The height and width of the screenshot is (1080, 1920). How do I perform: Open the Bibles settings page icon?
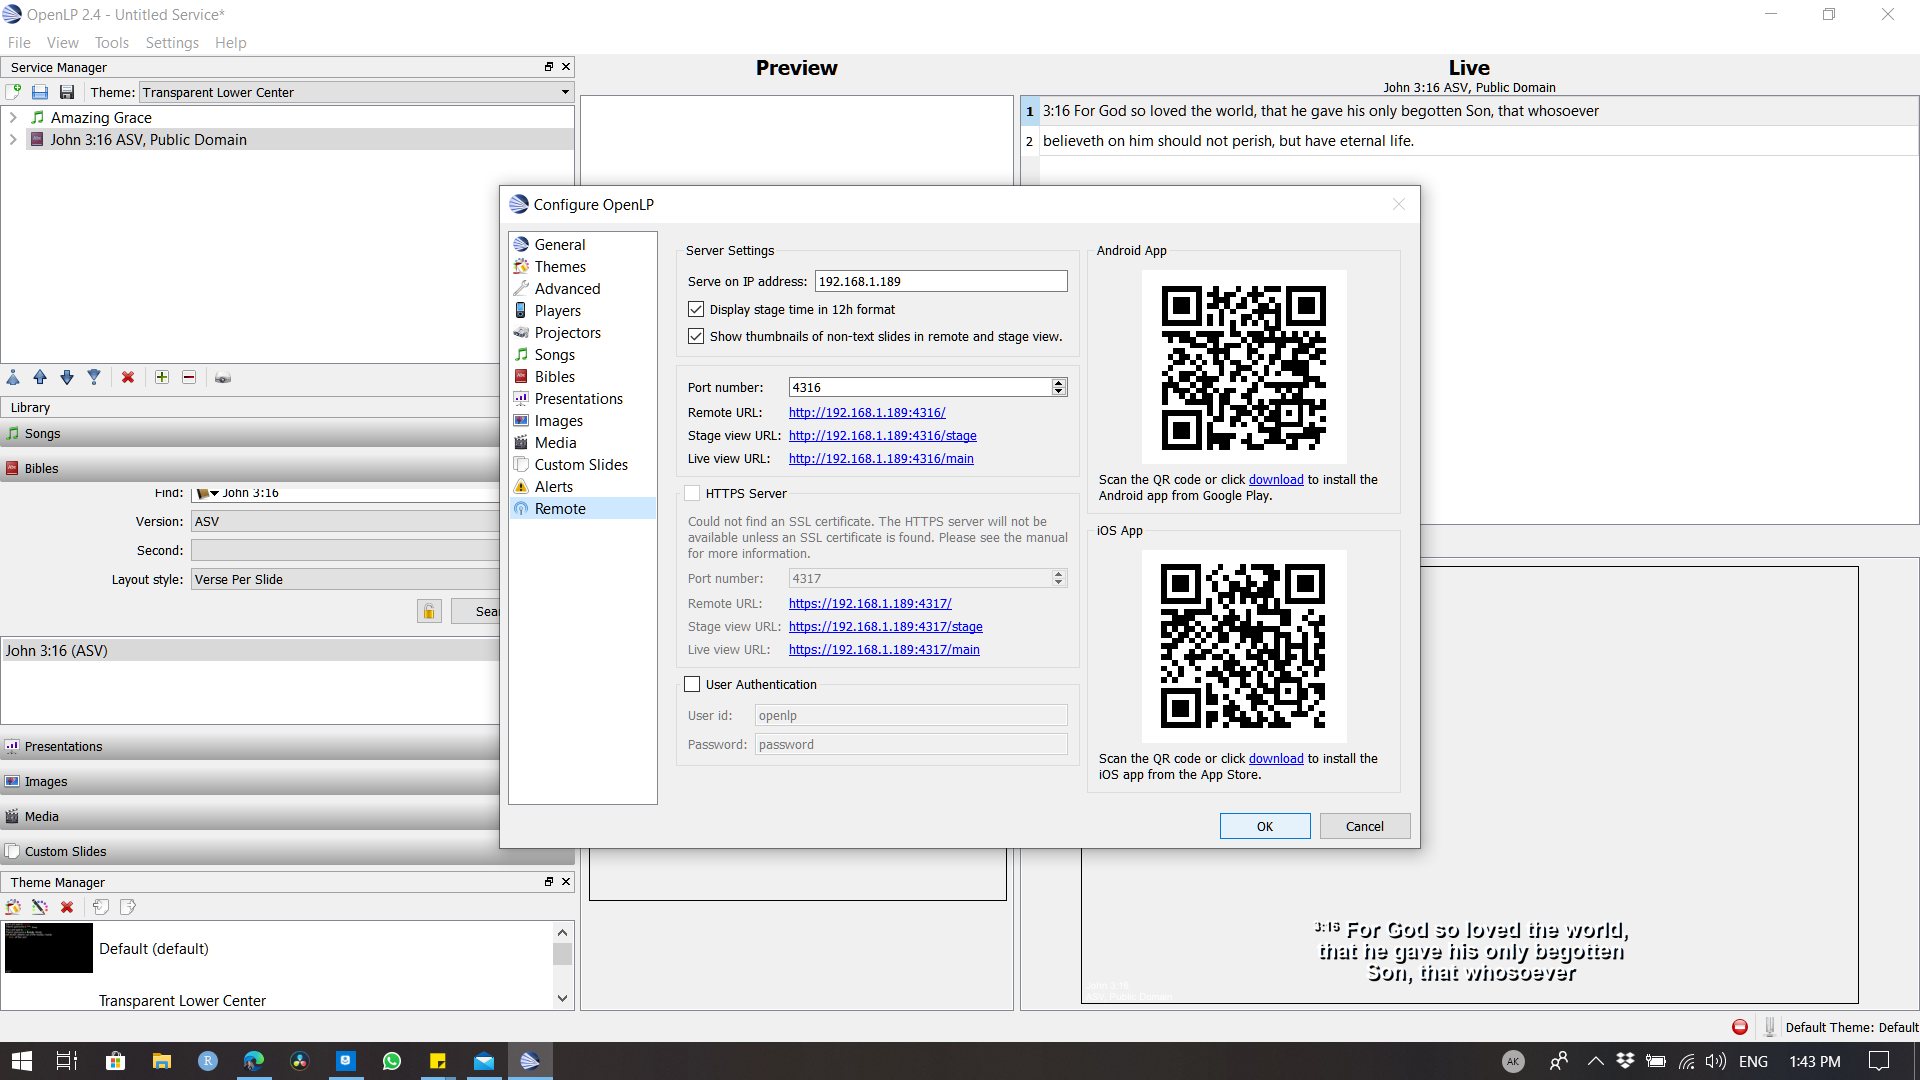(x=521, y=376)
